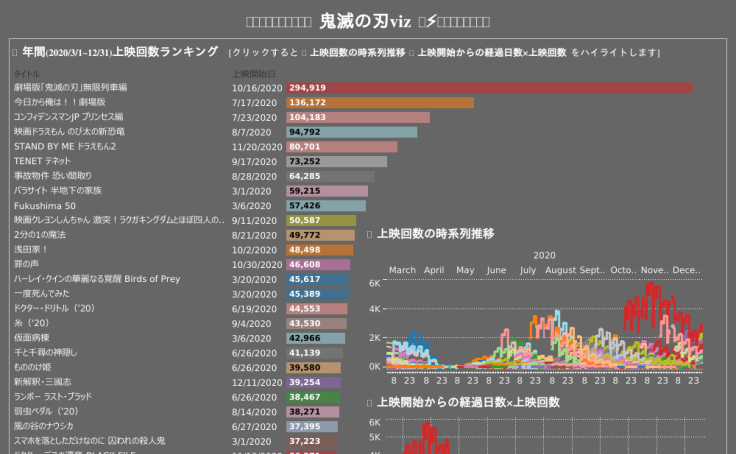Select title TENET テネット
736x454 pixels.
pos(42,161)
